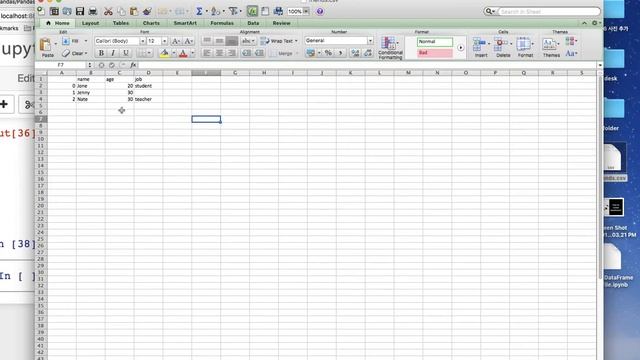Viewport: 640px width, 360px height.
Task: Open the font name dropdown Calibri (Body)
Action: coord(142,41)
